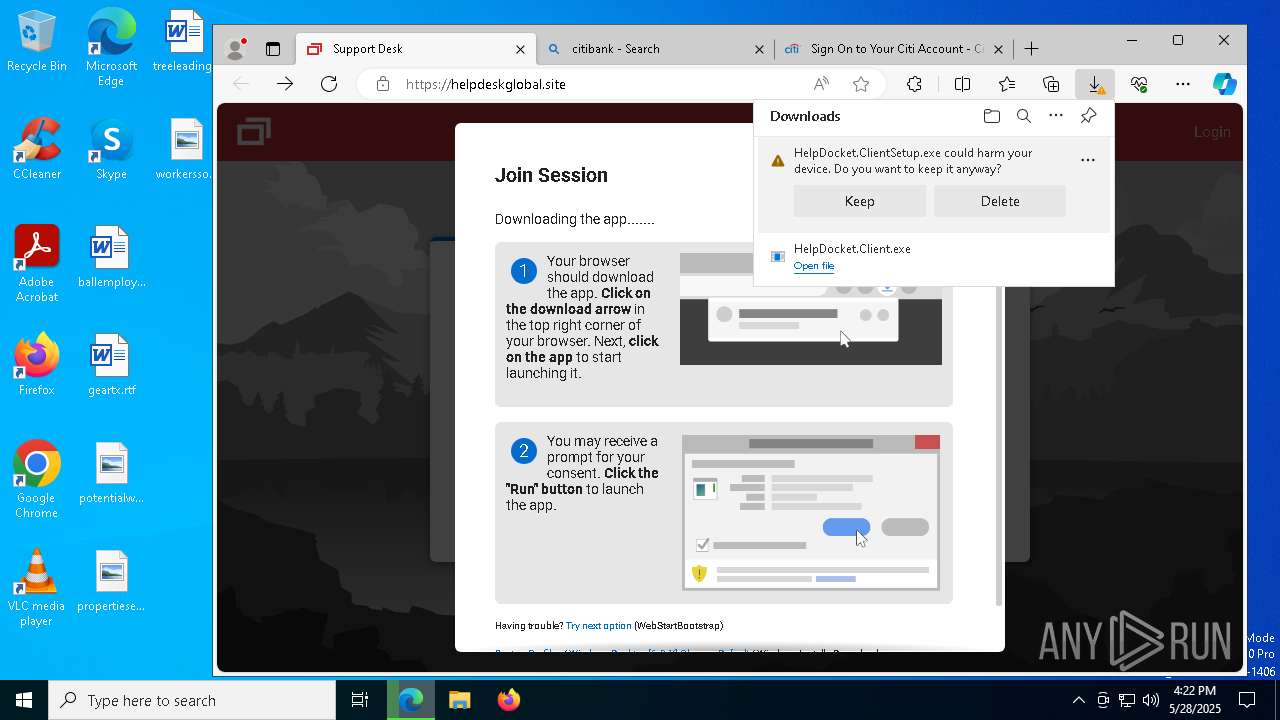
Task: Open the Windows Start menu
Action: coord(24,700)
